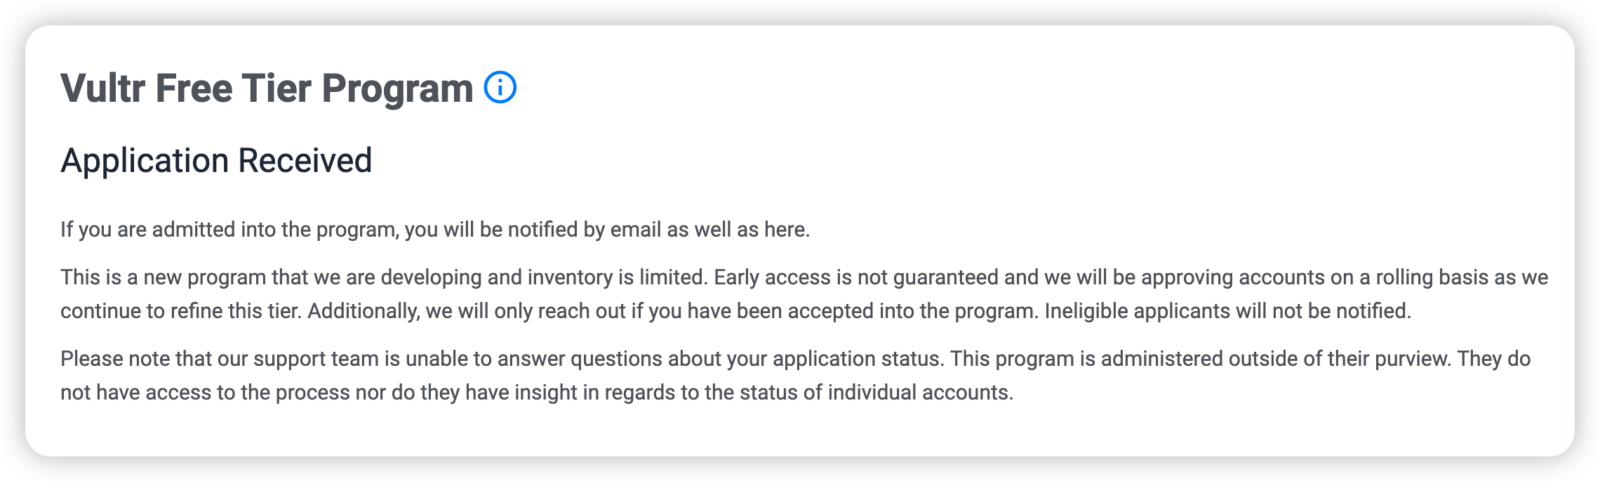Click the word 'Vultr' in the title
This screenshot has height=481, width=1600.
[x=103, y=88]
